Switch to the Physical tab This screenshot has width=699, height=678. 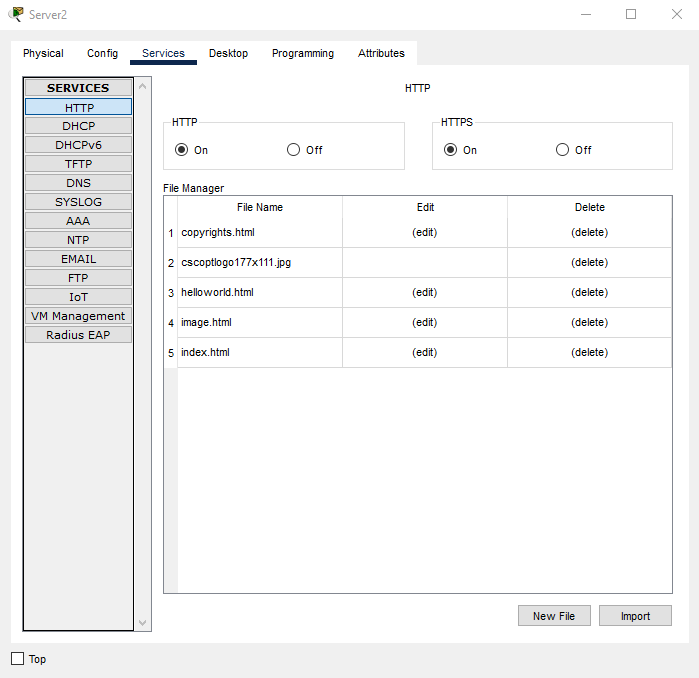pos(43,53)
